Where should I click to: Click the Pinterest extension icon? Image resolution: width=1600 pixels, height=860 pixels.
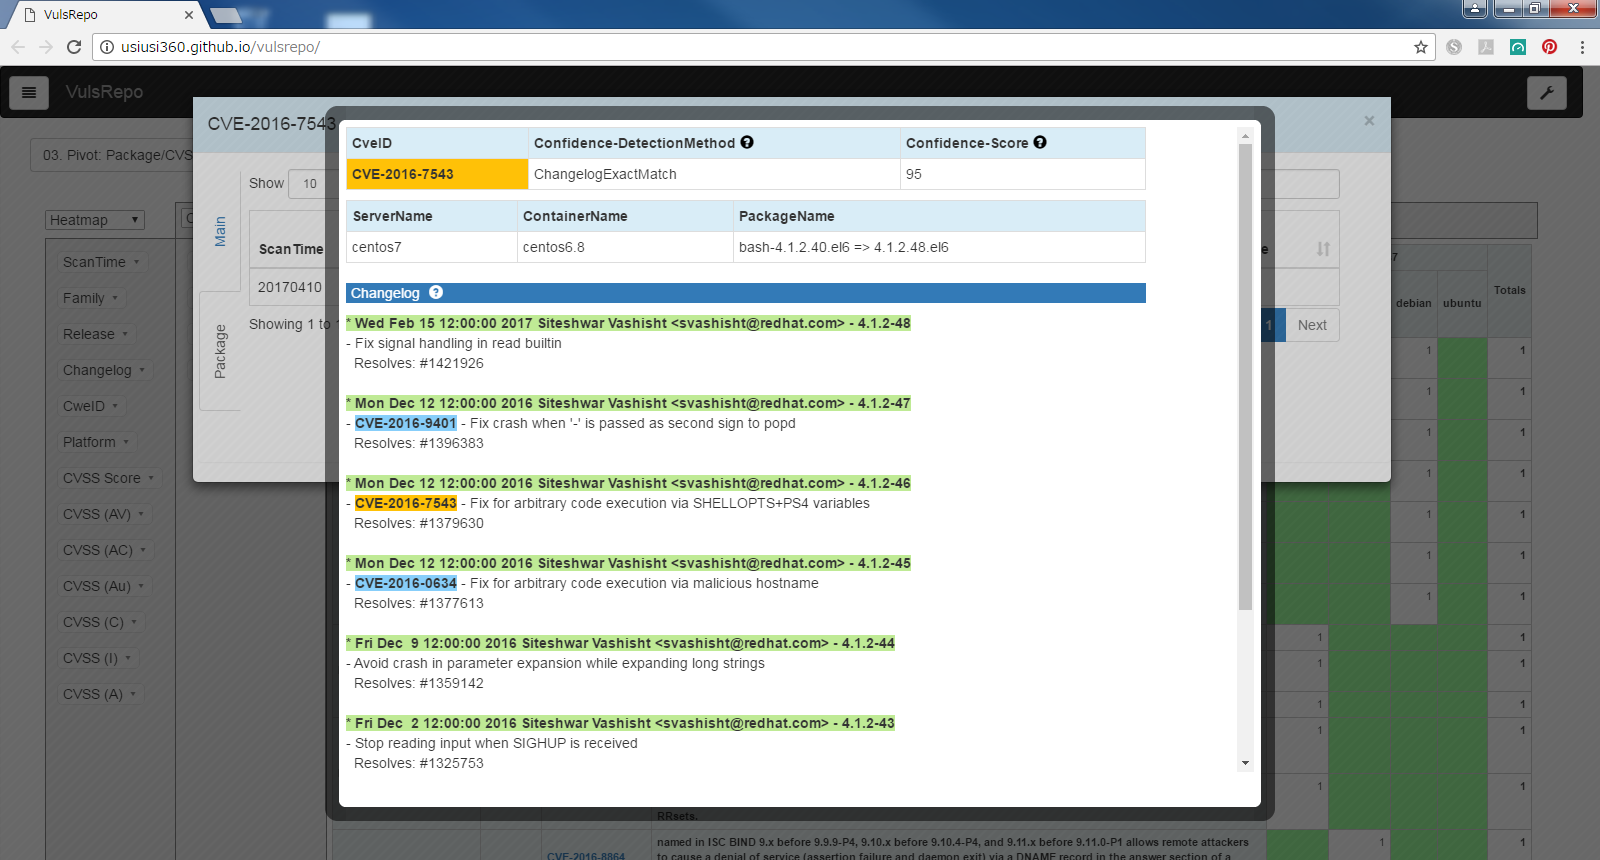1549,47
